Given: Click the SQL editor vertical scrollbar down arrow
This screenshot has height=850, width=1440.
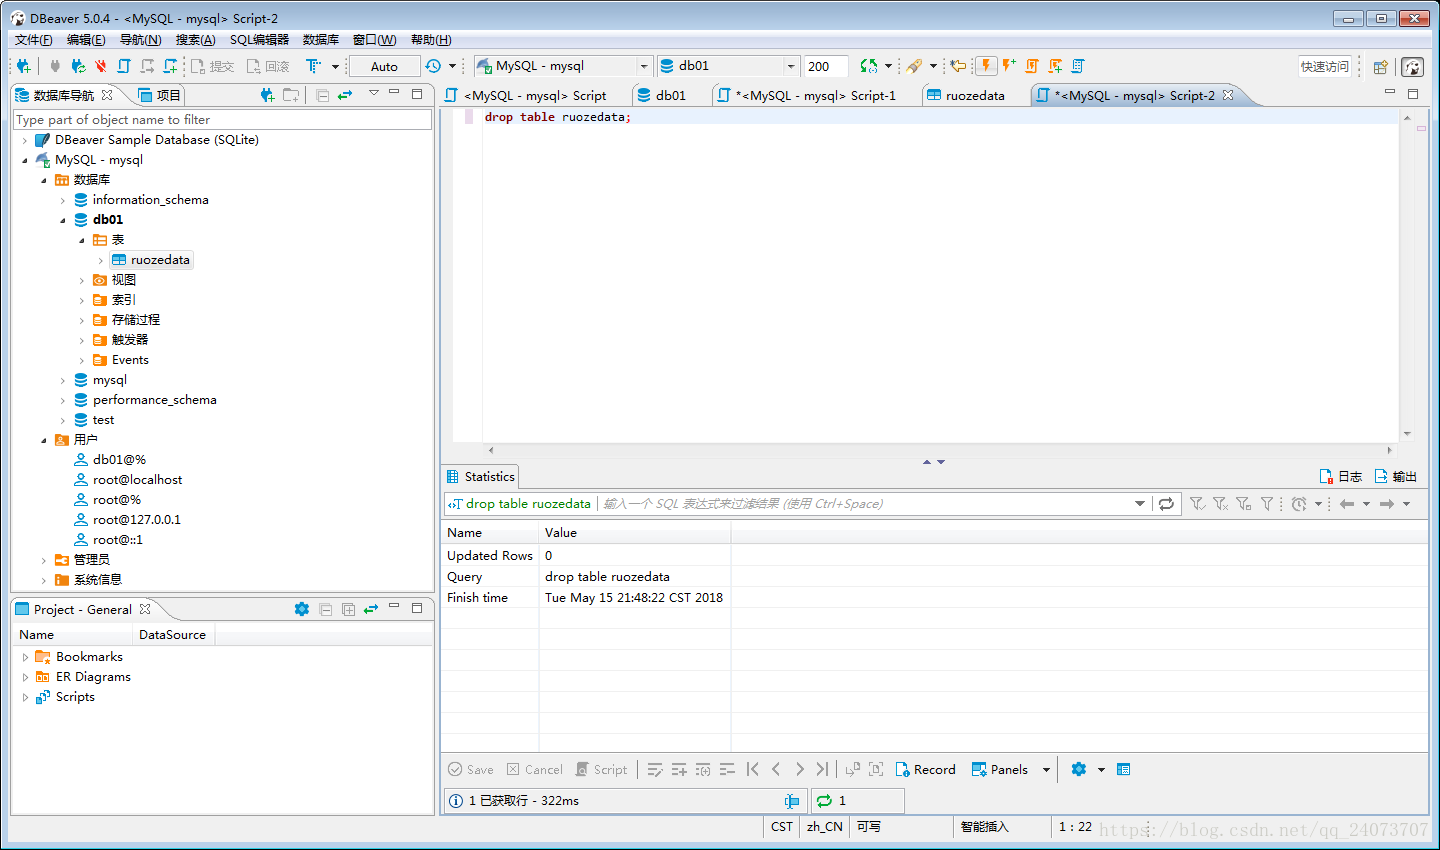Looking at the screenshot, I should coord(1407,434).
